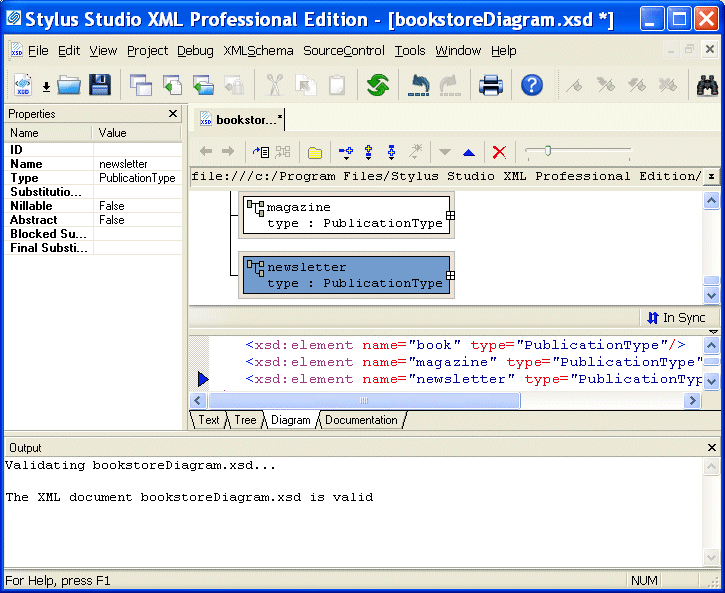Switch to the Documentation tab
The height and width of the screenshot is (593, 725).
point(361,420)
